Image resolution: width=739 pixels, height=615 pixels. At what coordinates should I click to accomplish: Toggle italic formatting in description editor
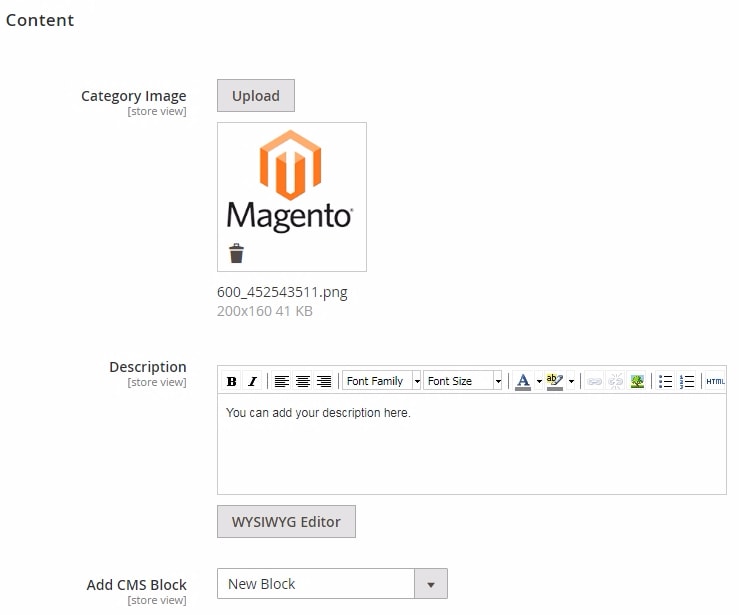253,381
